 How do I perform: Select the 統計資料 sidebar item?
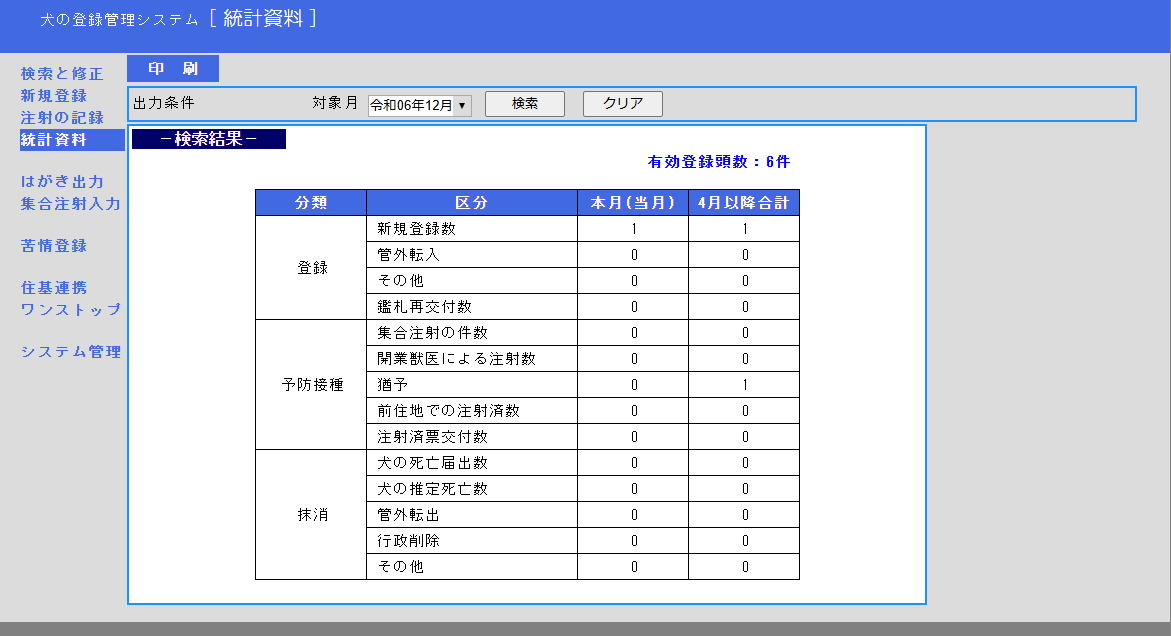[54, 140]
